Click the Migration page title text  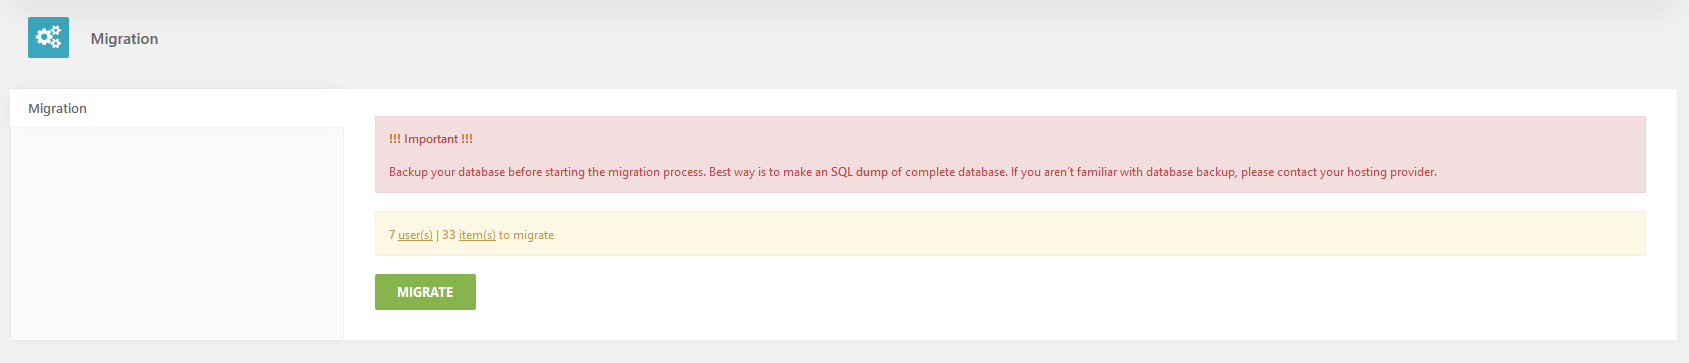pyautogui.click(x=124, y=38)
